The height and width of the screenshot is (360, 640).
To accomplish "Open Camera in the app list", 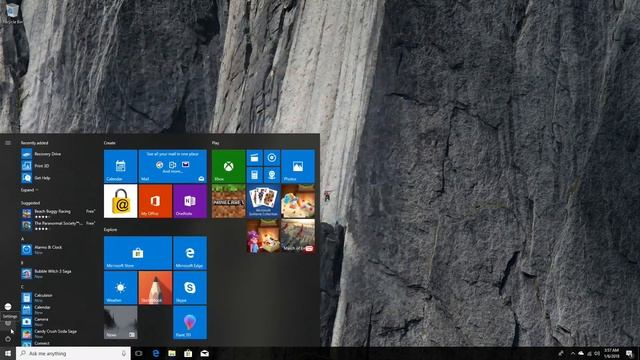I will [59, 322].
